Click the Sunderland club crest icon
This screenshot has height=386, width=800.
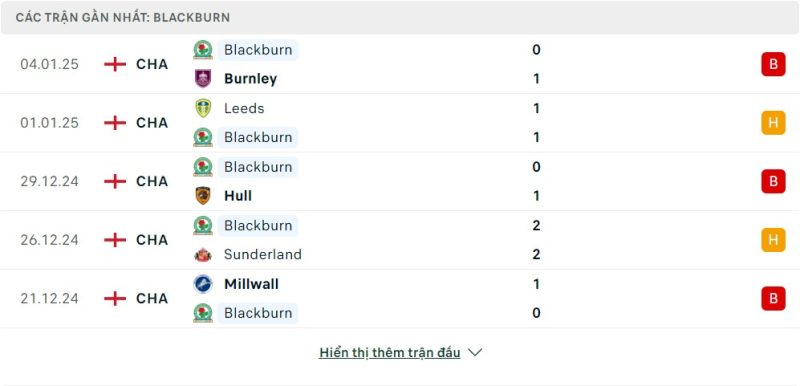coord(203,254)
